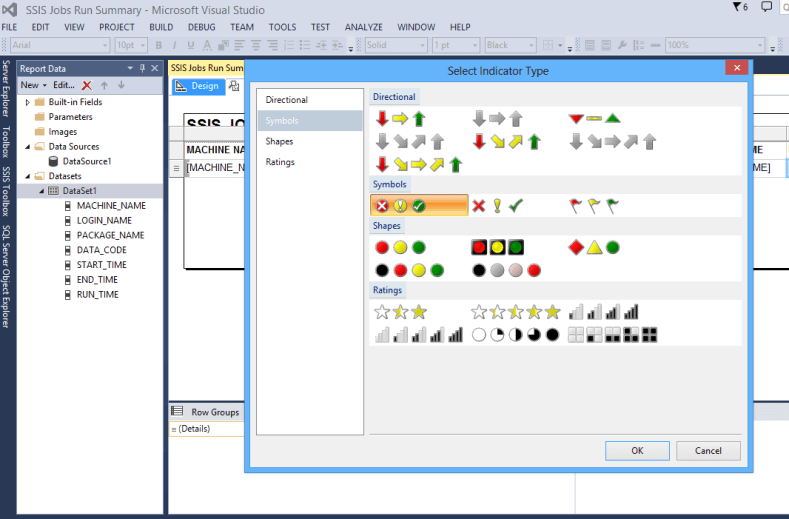Open the Server Explorer side tab
789x519 pixels.
click(x=6, y=89)
